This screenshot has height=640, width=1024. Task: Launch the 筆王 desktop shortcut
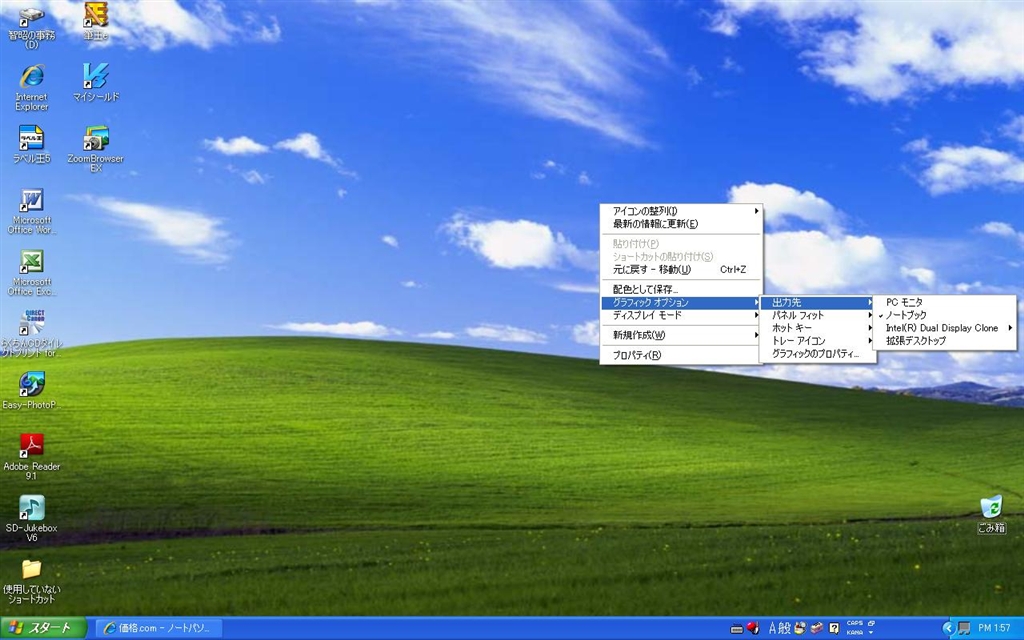point(96,22)
